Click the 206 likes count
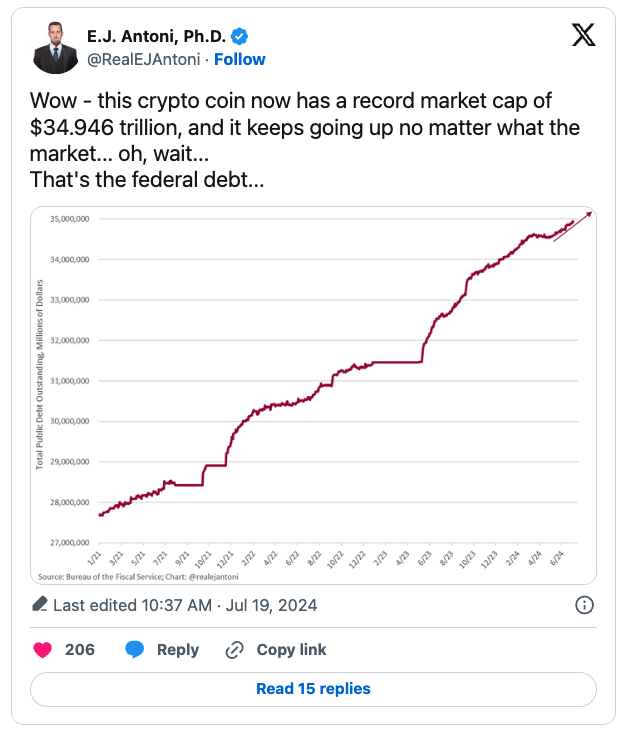Image resolution: width=627 pixels, height=732 pixels. click(80, 650)
